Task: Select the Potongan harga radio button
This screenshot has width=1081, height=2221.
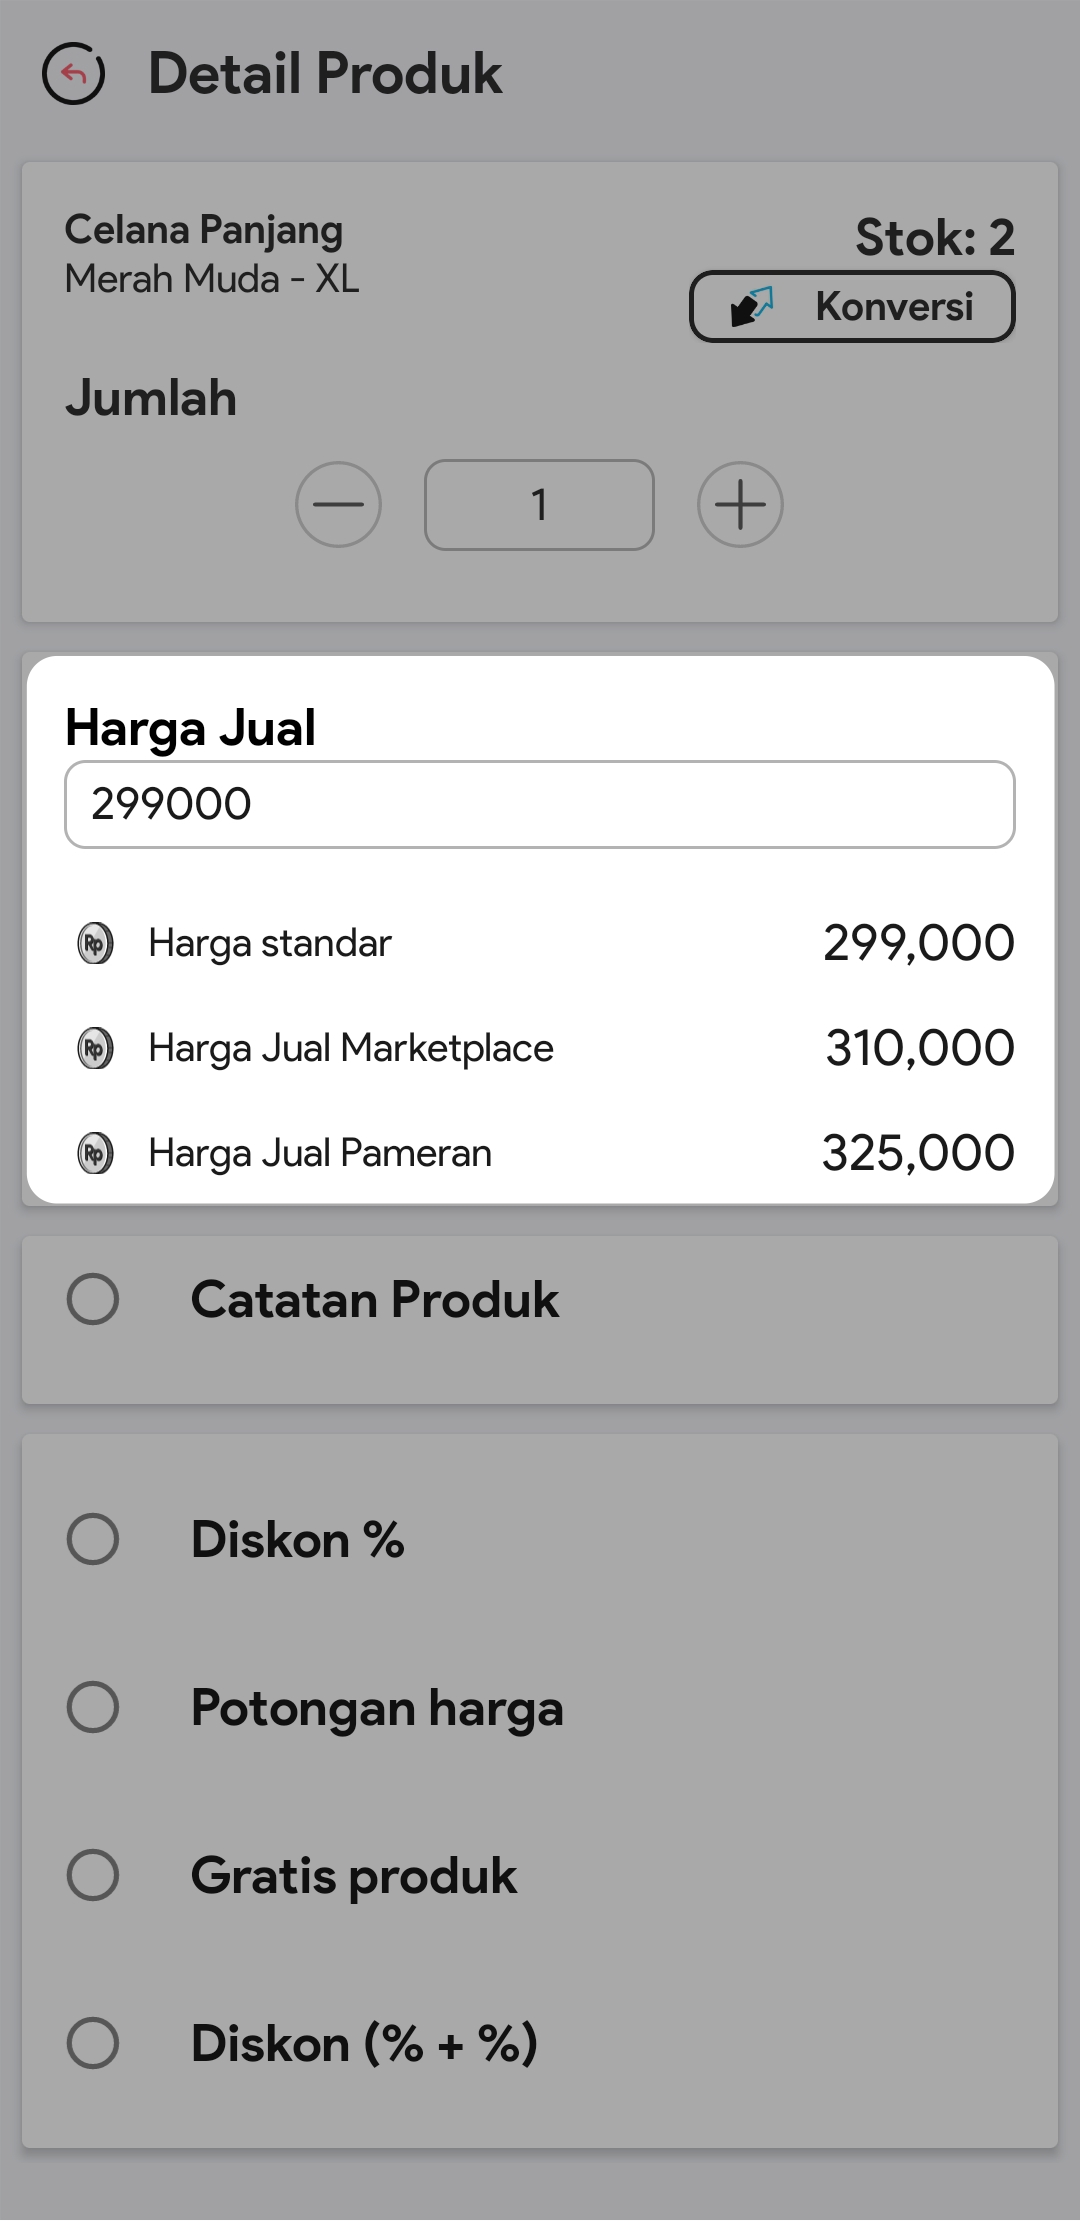Action: point(93,1706)
